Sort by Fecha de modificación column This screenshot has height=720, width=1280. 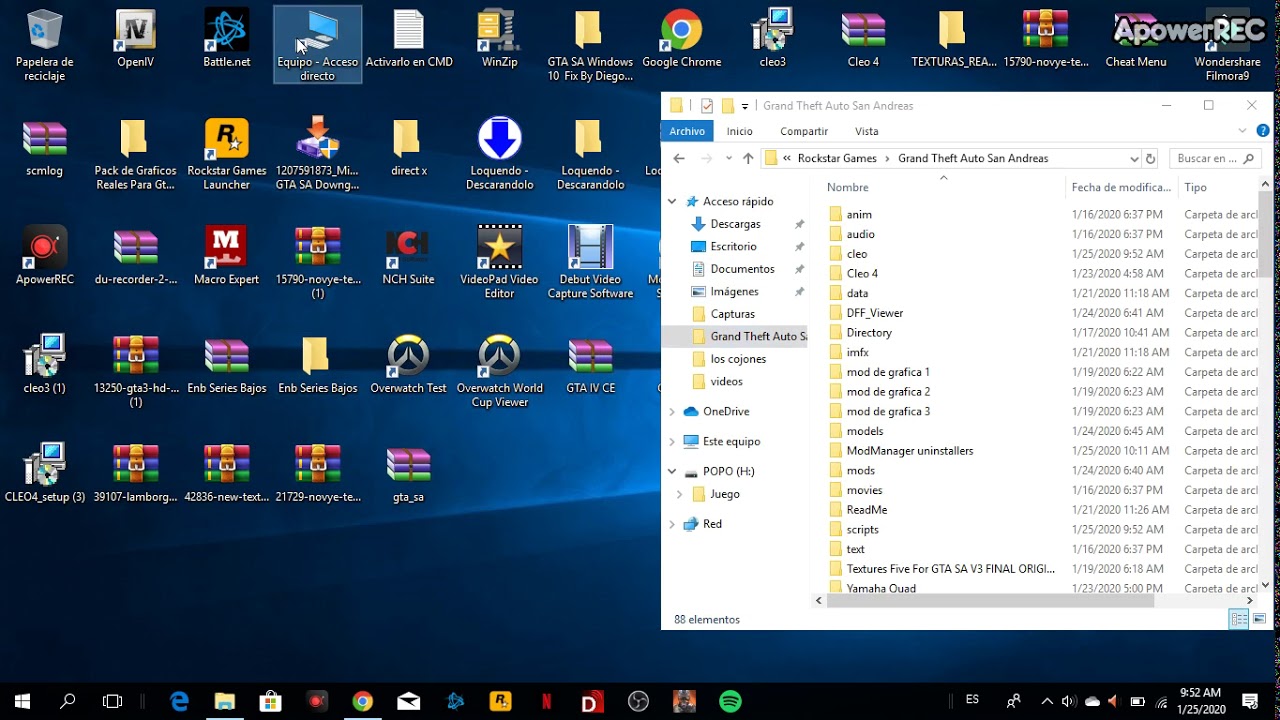1121,187
